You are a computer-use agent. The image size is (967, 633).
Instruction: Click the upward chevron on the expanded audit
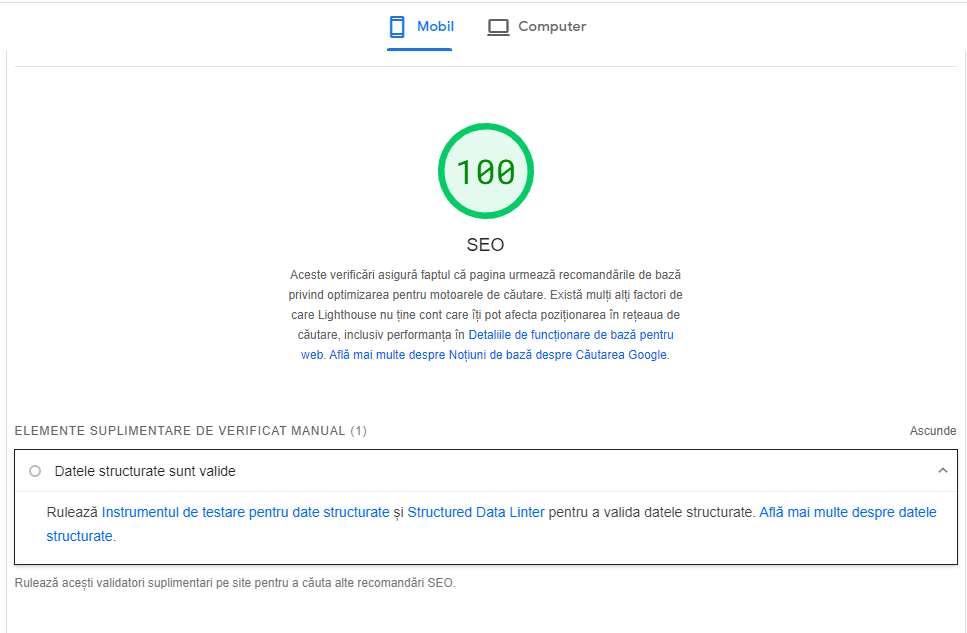[x=941, y=470]
